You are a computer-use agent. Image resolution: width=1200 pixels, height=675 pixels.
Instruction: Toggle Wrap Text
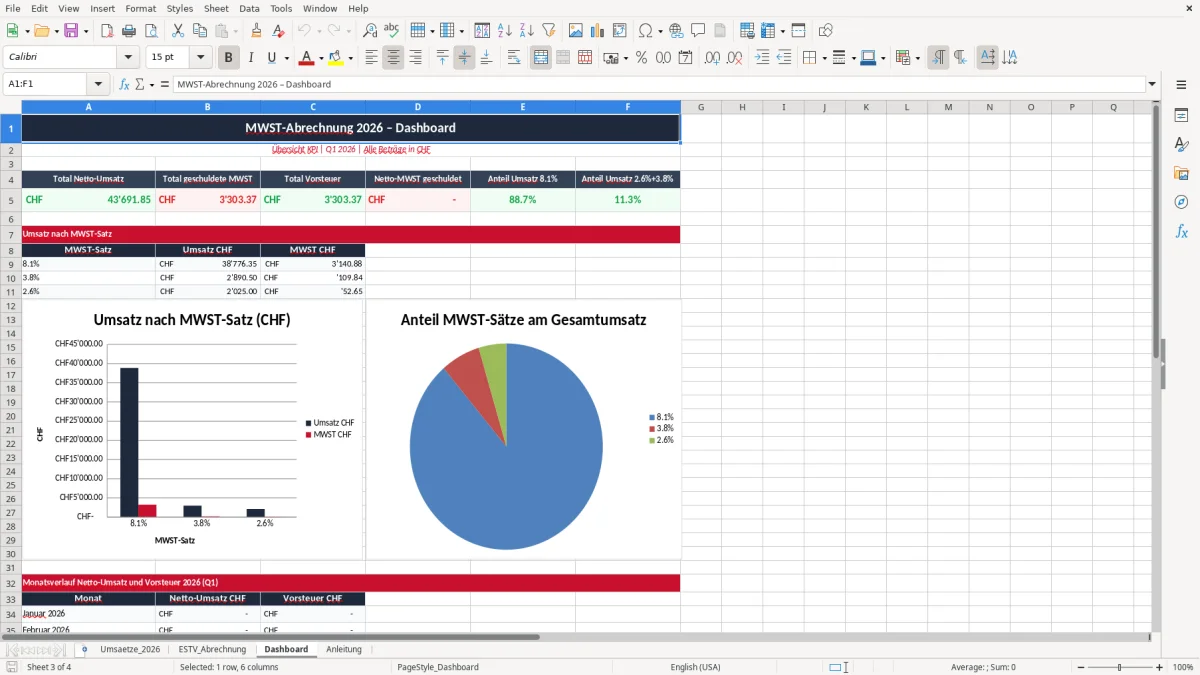pos(514,58)
